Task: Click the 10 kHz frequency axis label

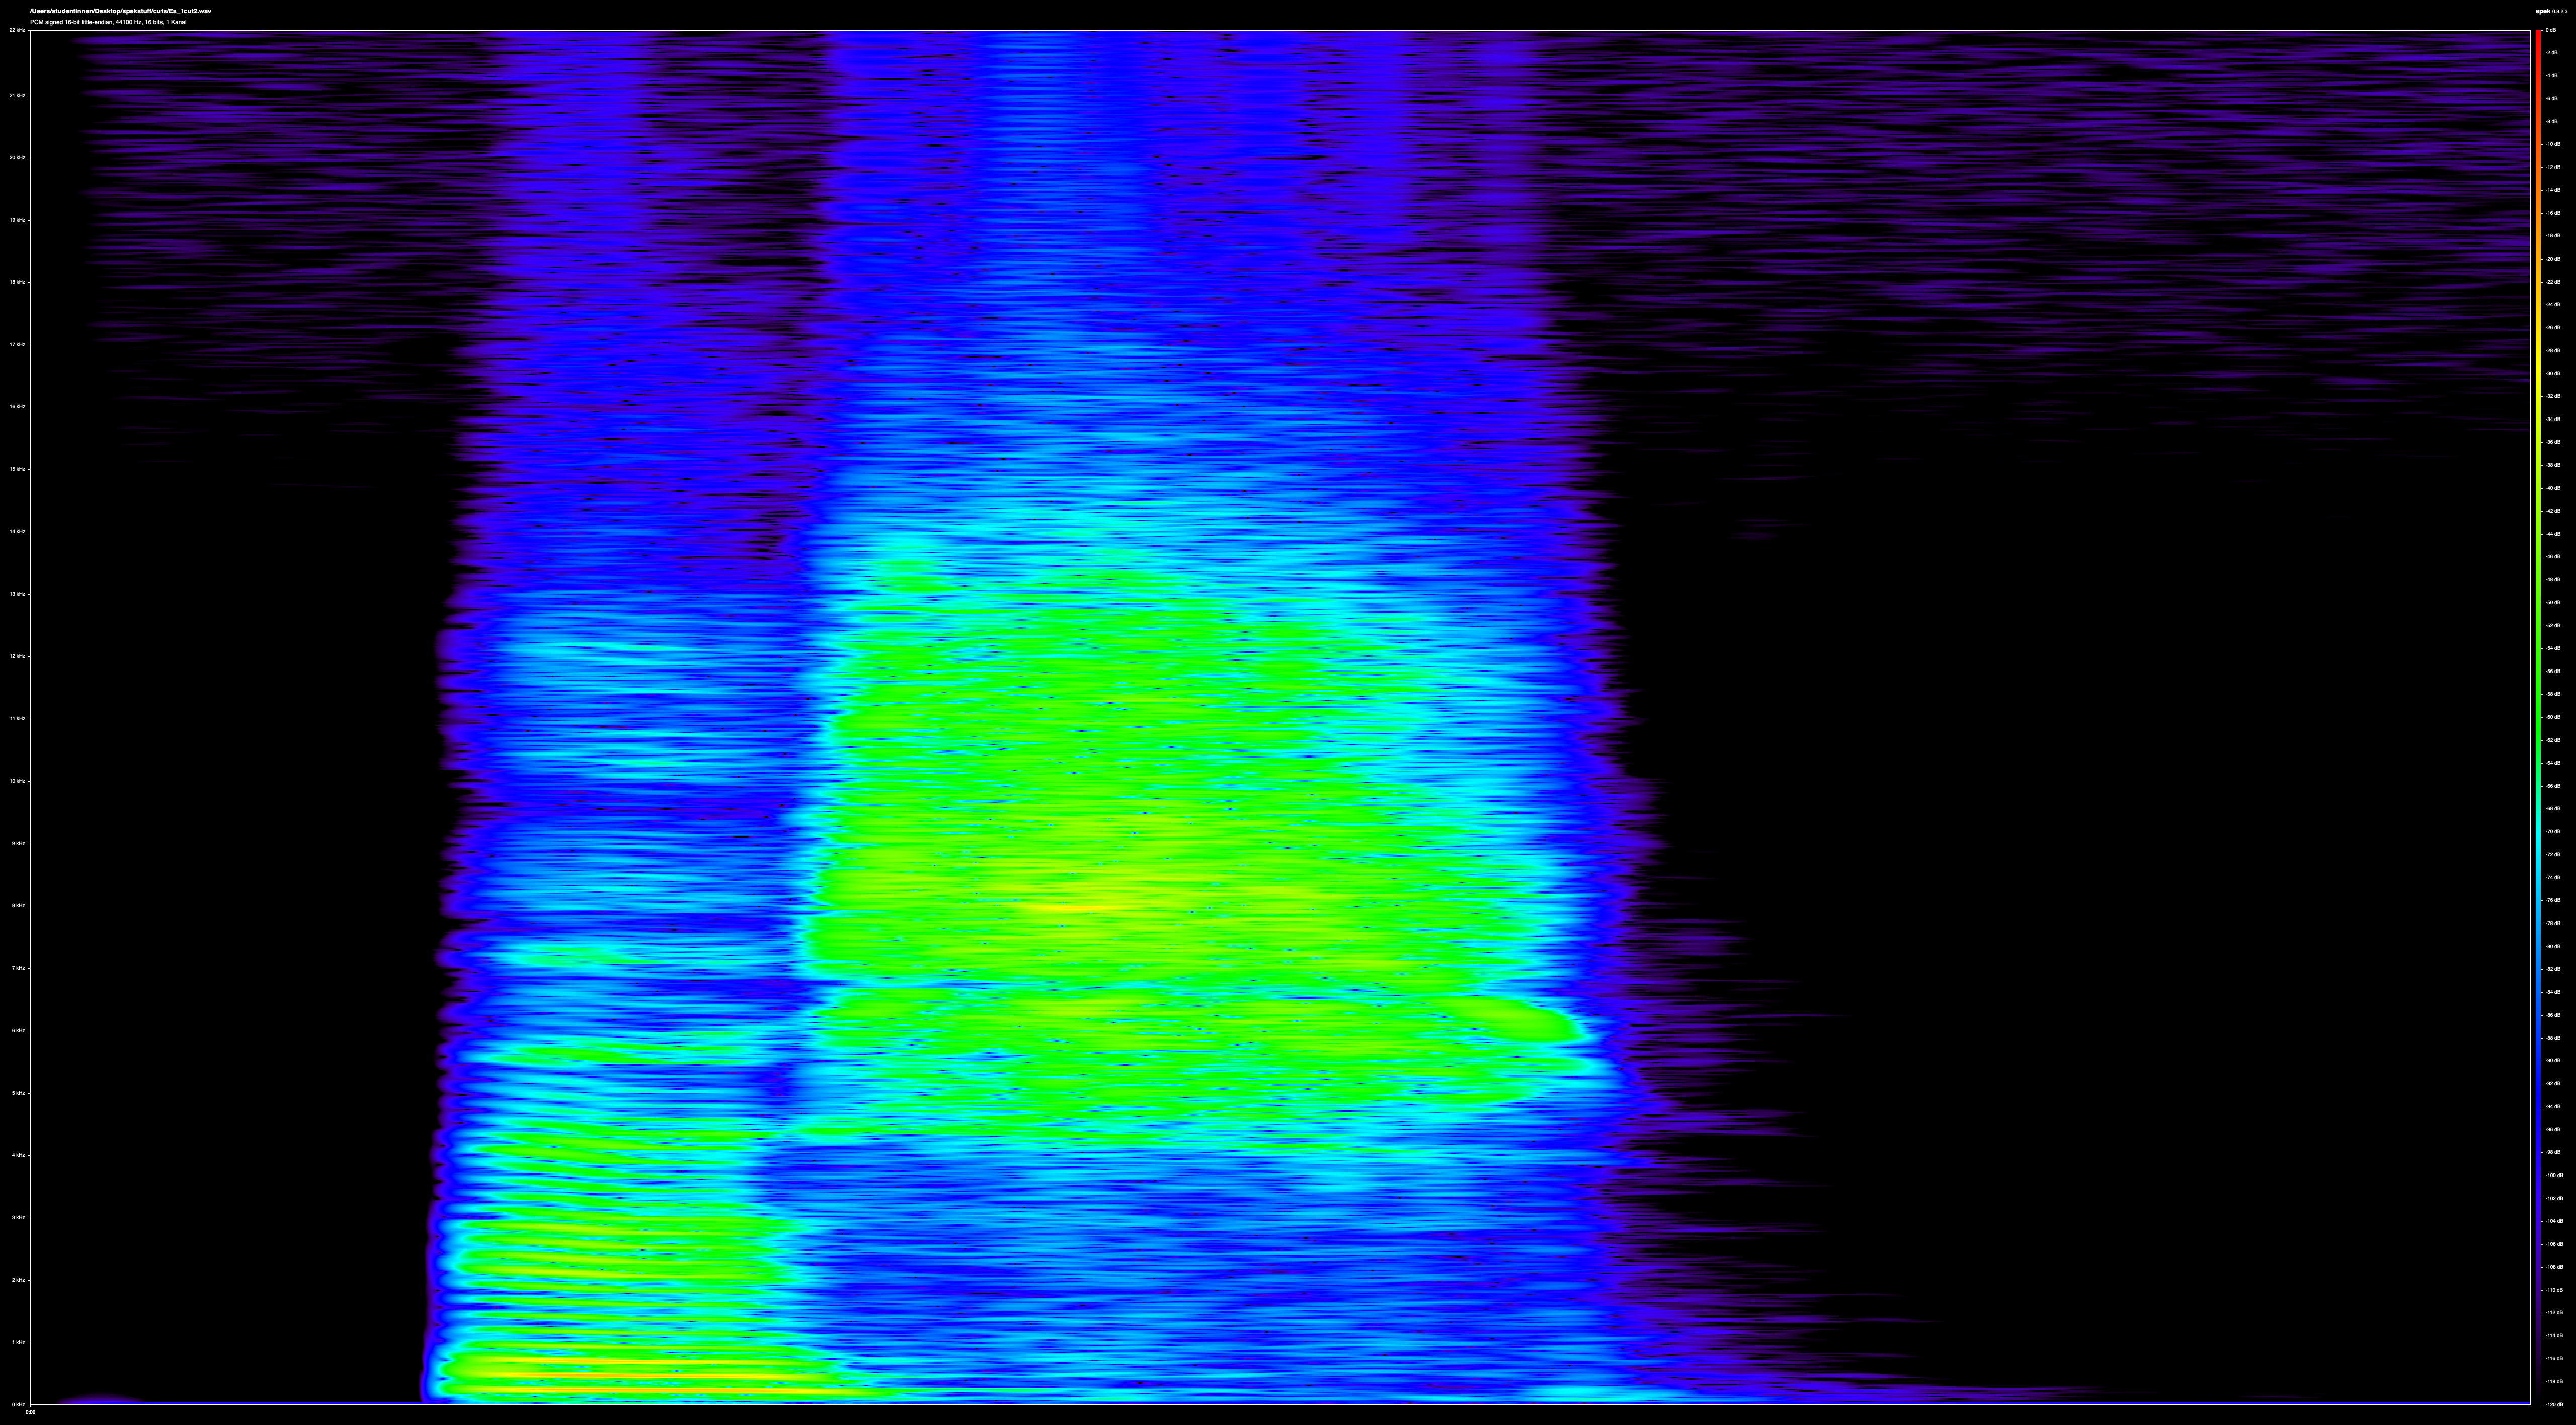Action: (x=17, y=781)
